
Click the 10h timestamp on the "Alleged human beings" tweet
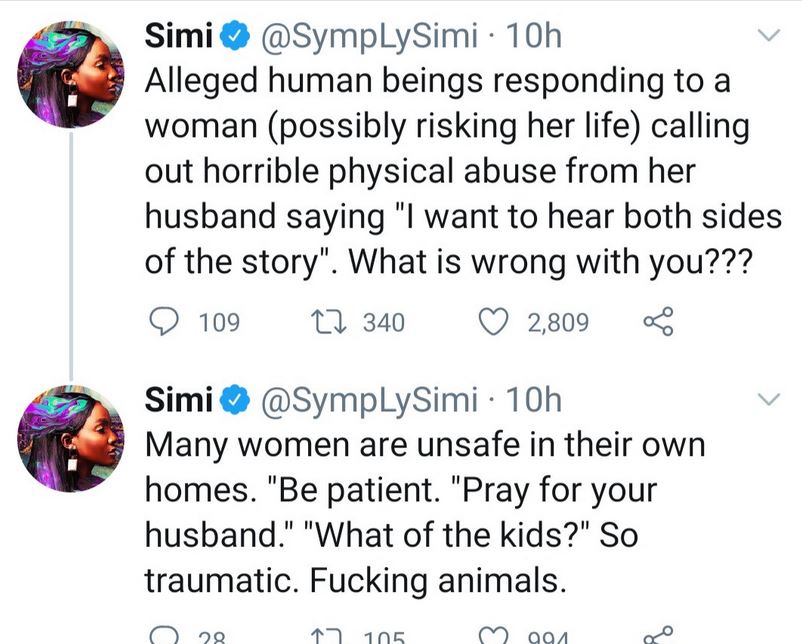tap(534, 38)
